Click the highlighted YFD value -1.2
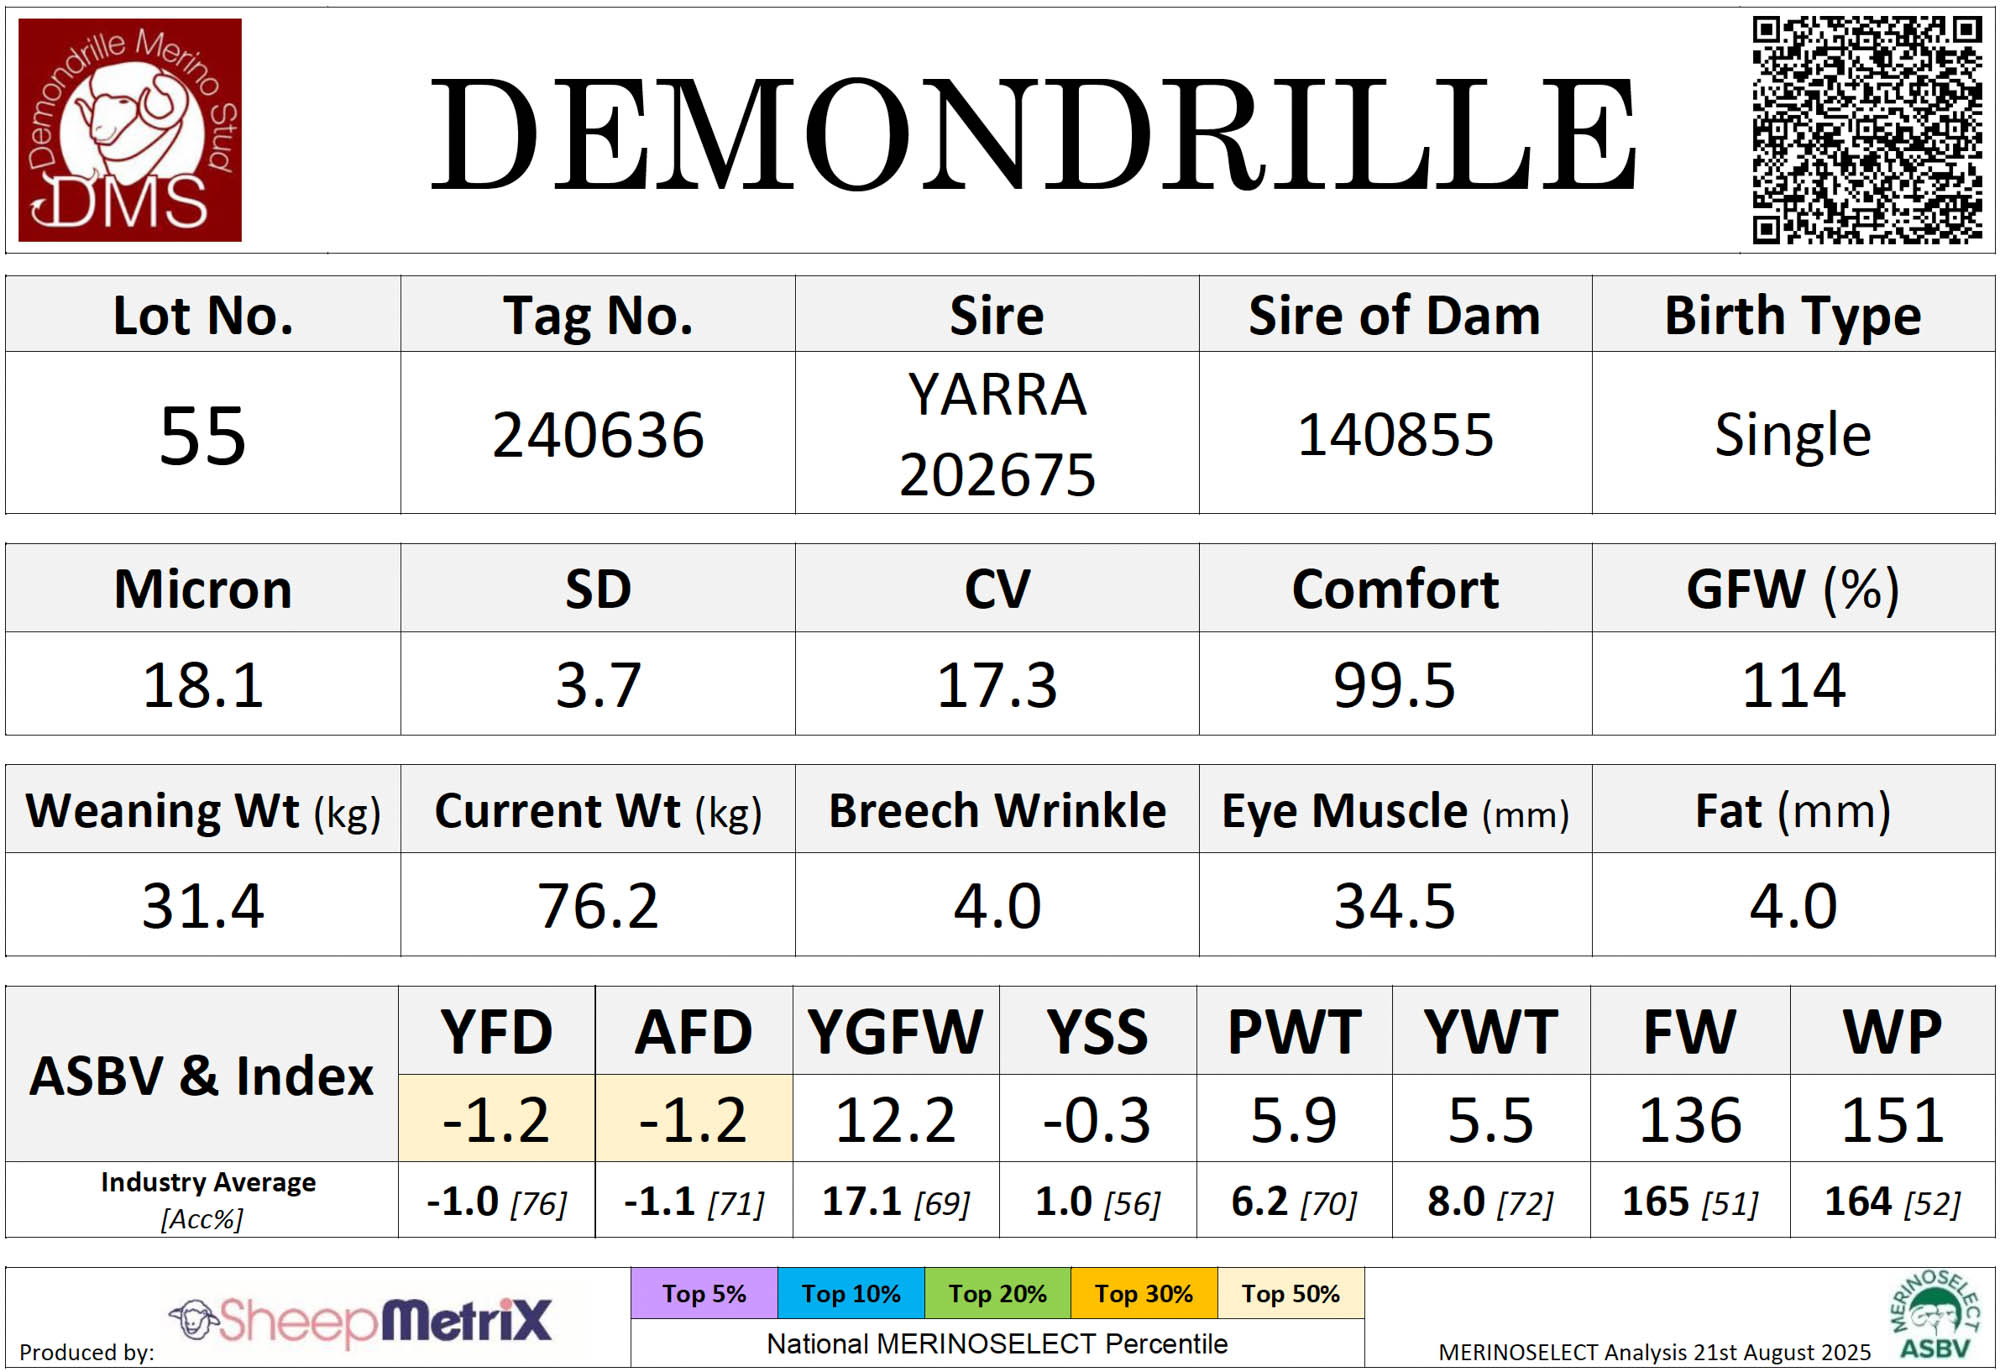The image size is (2000, 1372). pos(496,1119)
